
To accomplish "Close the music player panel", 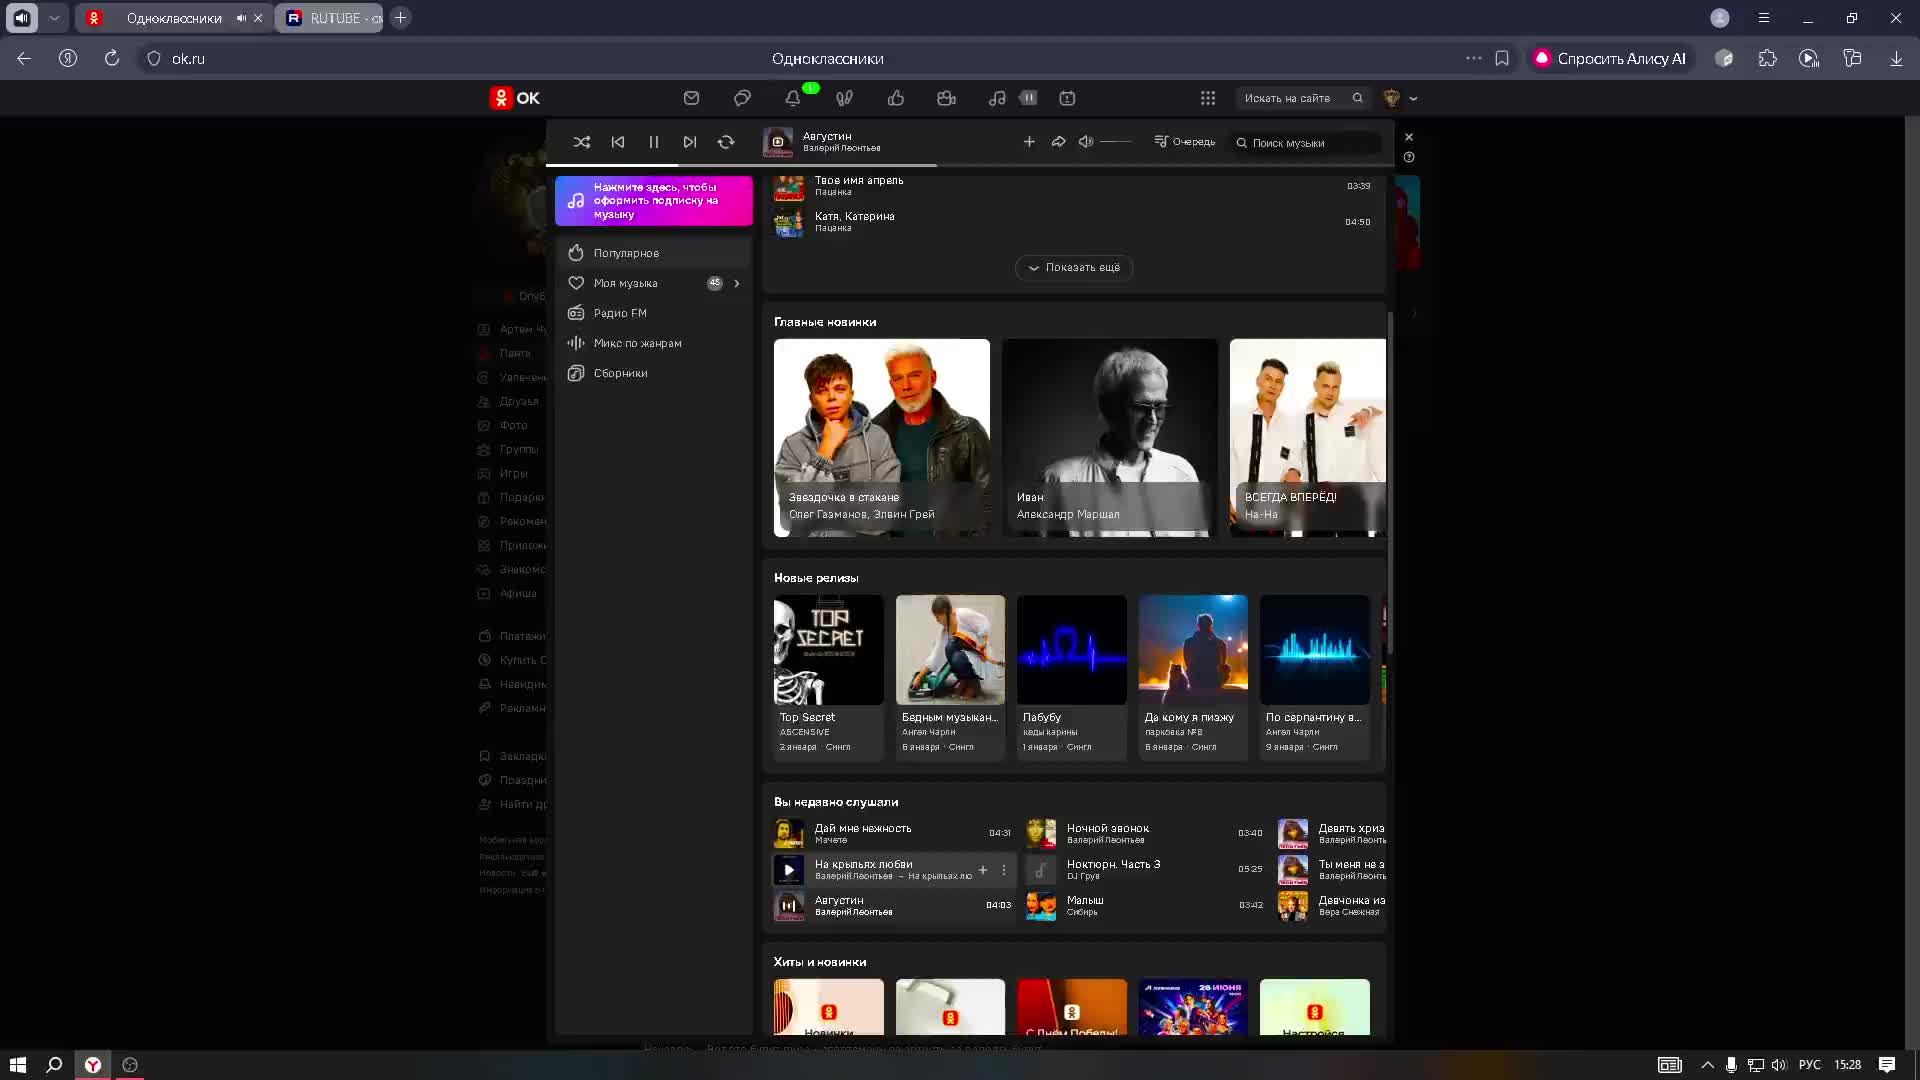I will click(x=1409, y=137).
